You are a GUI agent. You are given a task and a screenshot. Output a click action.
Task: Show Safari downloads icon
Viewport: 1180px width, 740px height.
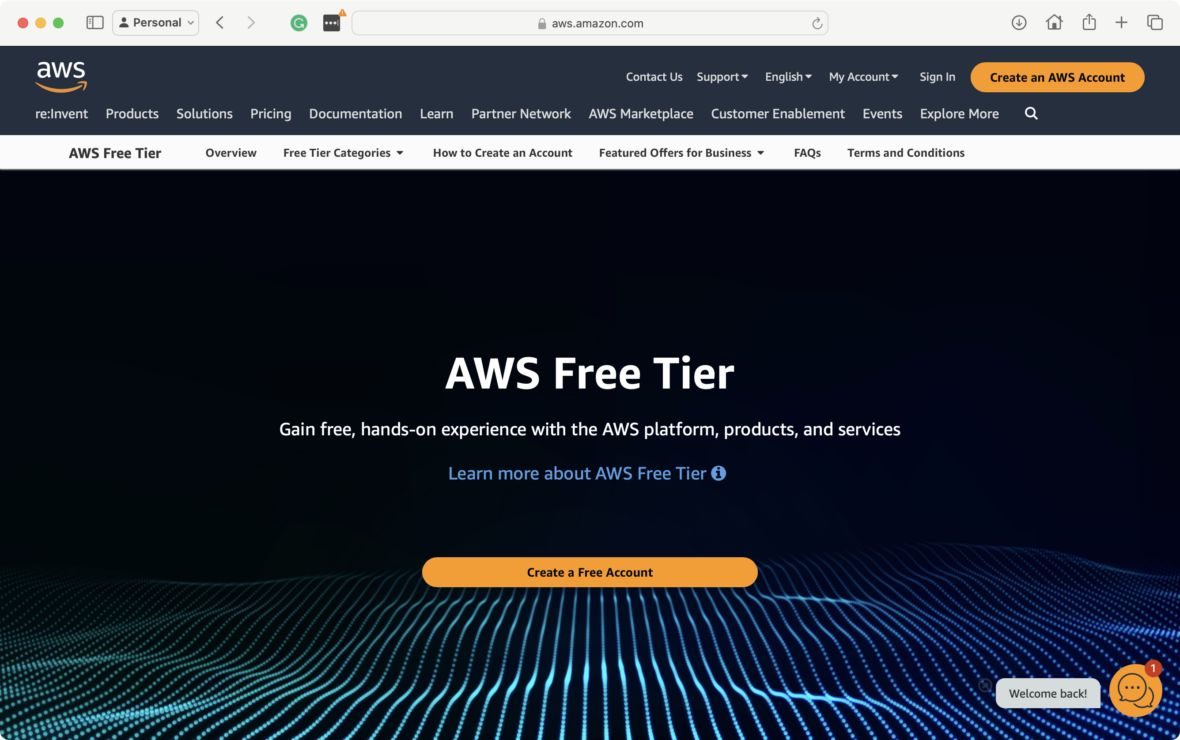pyautogui.click(x=1019, y=23)
